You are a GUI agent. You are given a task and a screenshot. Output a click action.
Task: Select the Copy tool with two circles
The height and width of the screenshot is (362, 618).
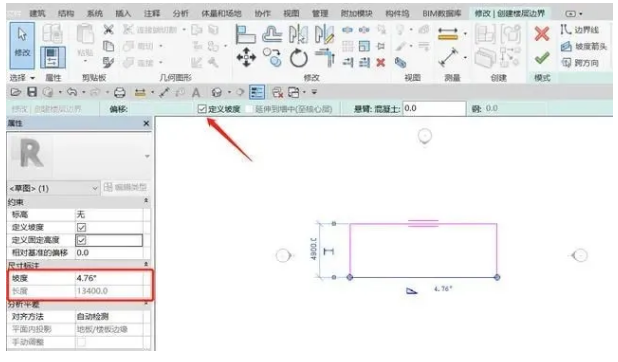(272, 58)
